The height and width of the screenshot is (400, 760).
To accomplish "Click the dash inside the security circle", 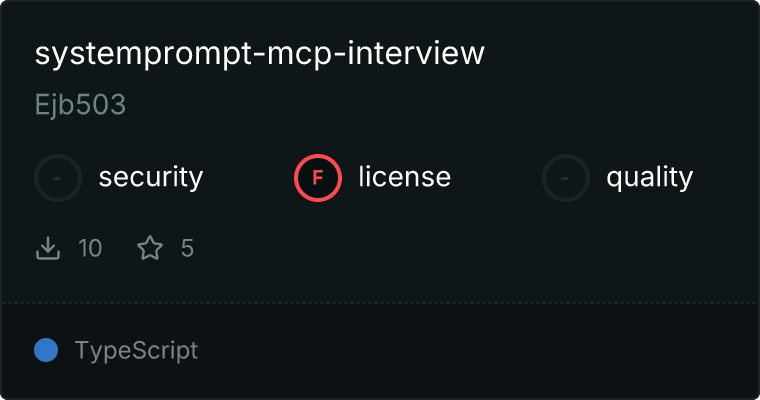I will [x=57, y=178].
